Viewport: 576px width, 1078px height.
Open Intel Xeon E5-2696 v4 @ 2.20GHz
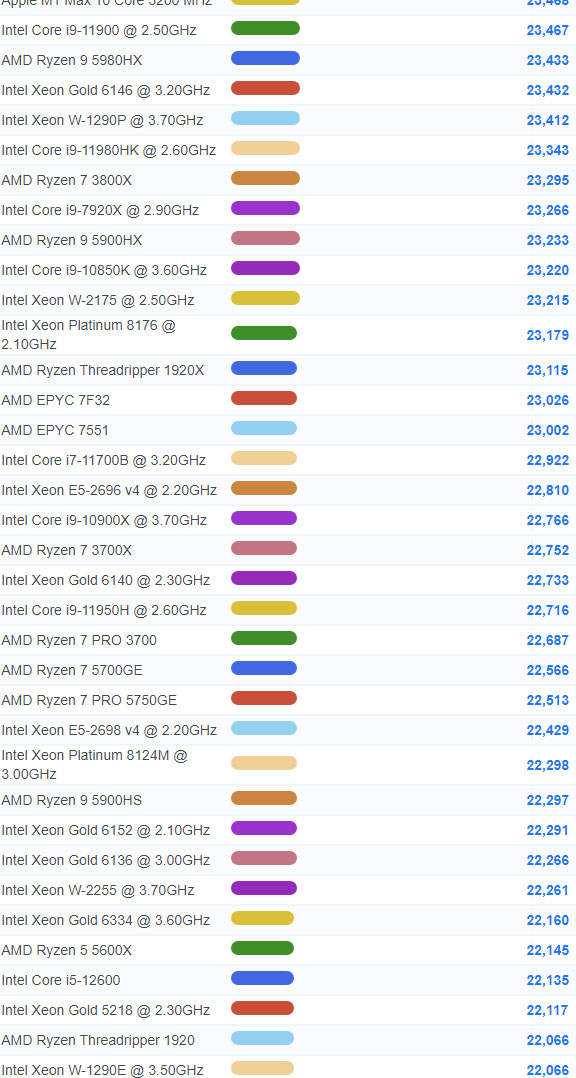click(x=109, y=490)
